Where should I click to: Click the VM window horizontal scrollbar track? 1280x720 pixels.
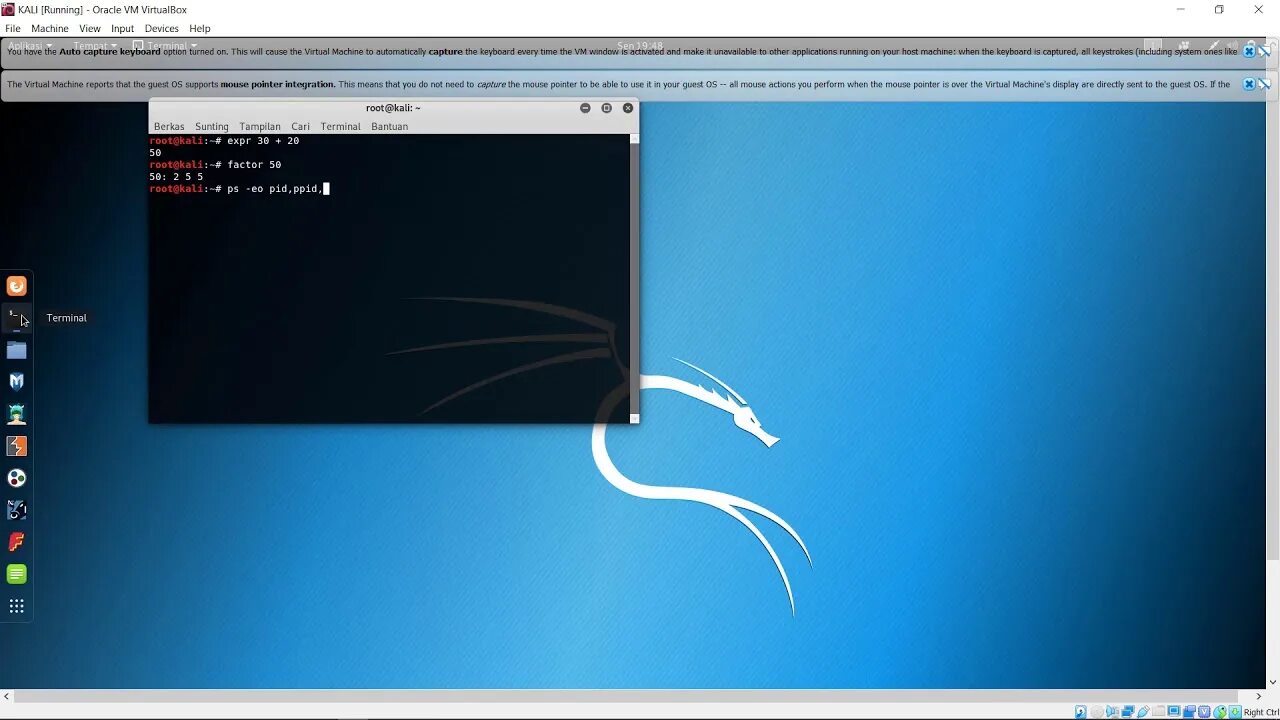[x=632, y=696]
